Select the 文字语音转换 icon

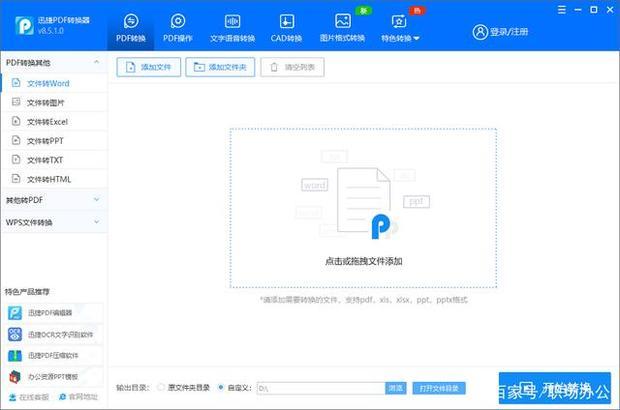pyautogui.click(x=232, y=21)
